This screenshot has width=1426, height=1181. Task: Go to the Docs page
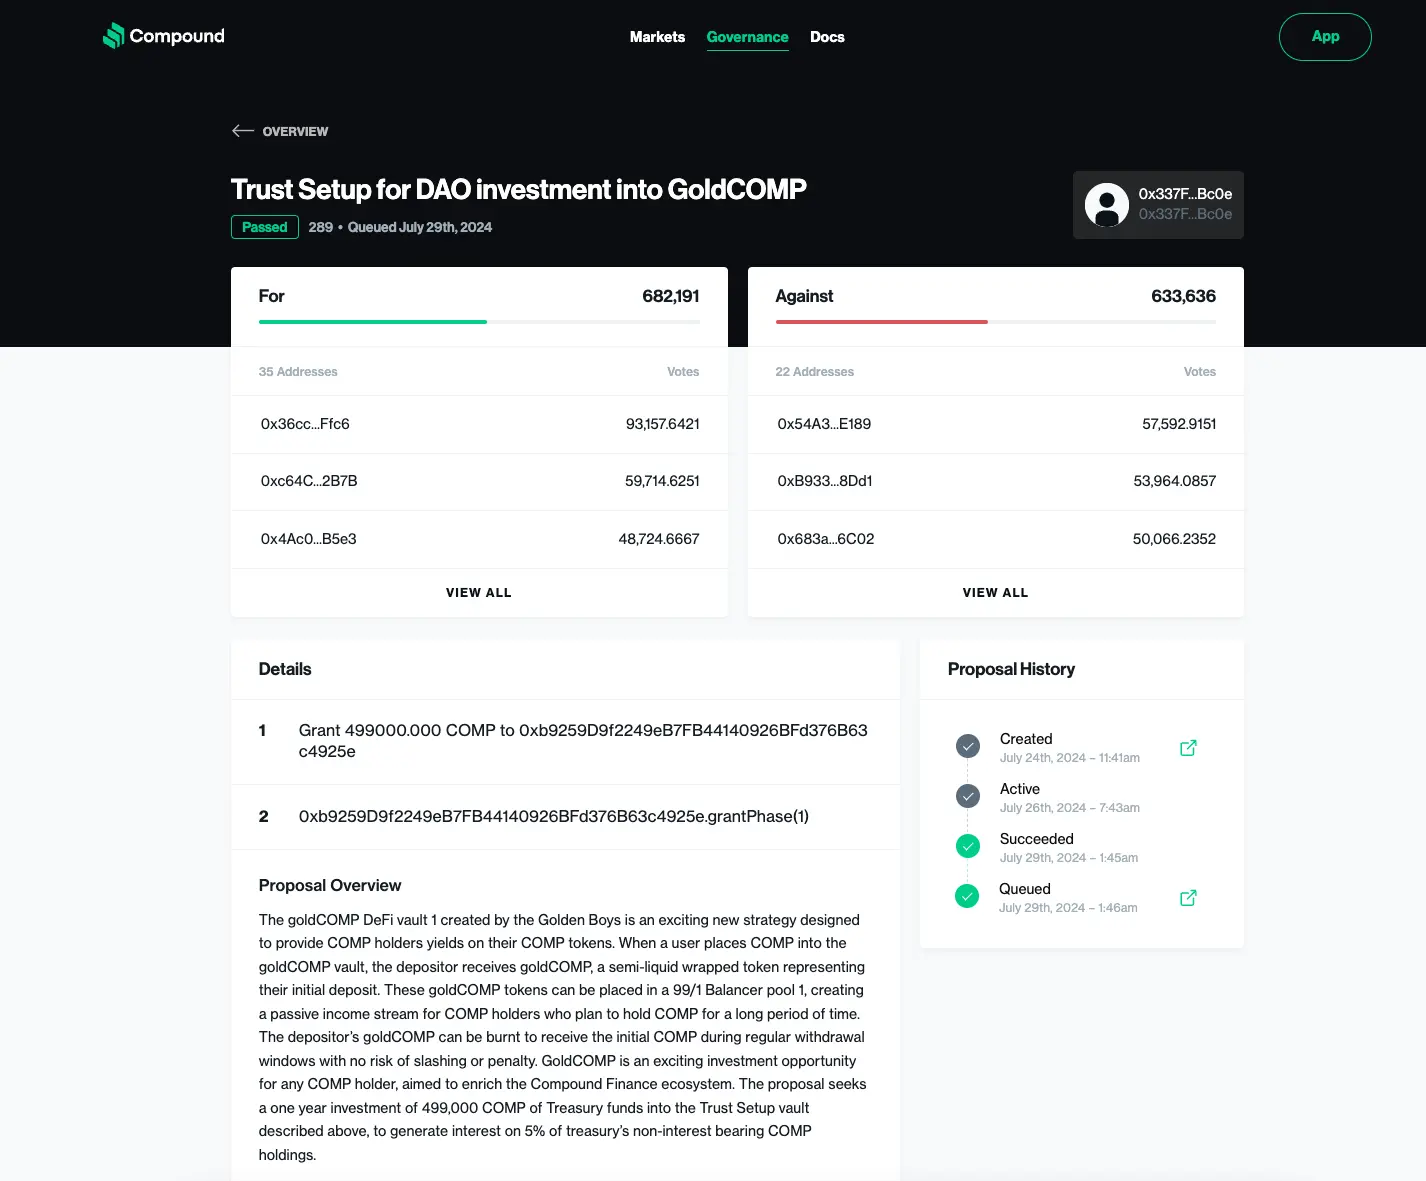[827, 37]
